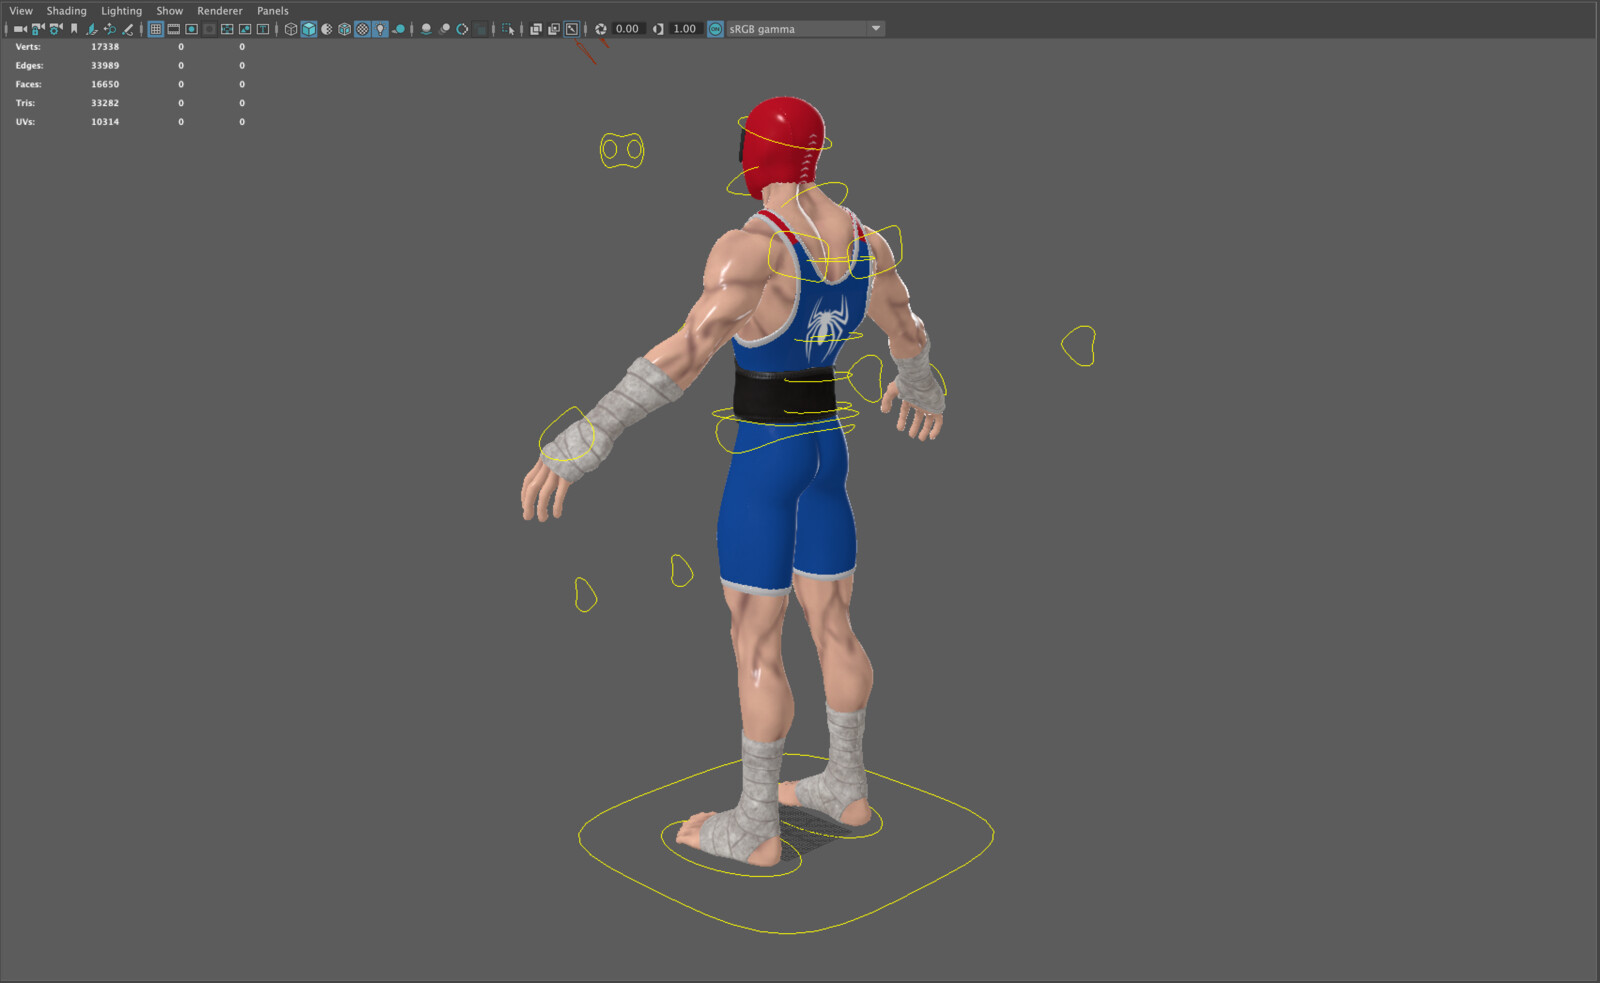
Task: Switch to Wireframe display mode
Action: (291, 29)
